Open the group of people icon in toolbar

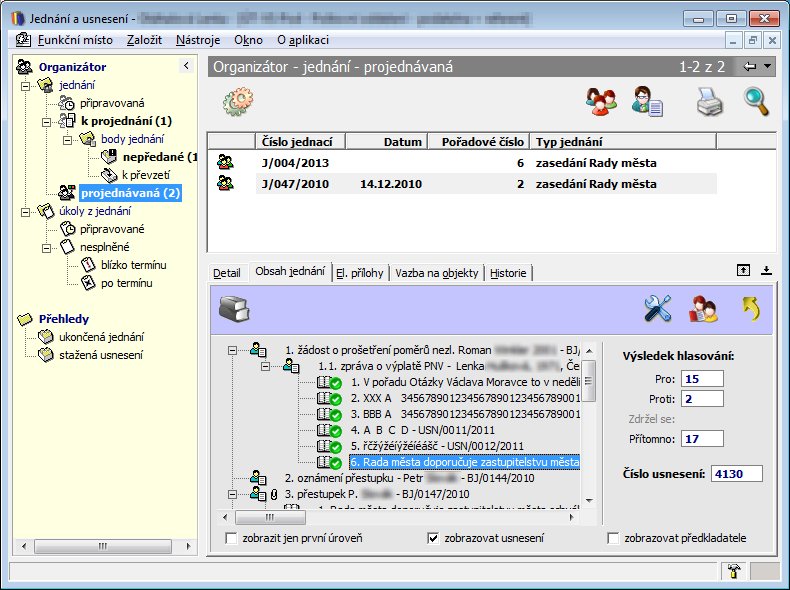[601, 102]
